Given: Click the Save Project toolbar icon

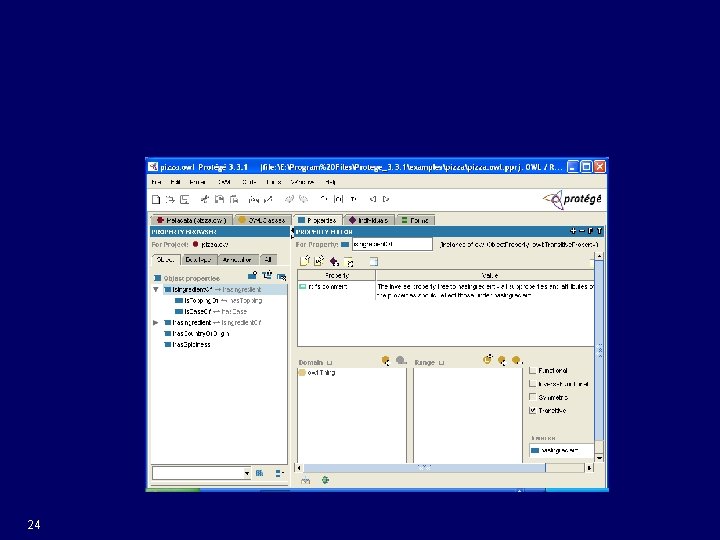Looking at the screenshot, I should coord(185,199).
